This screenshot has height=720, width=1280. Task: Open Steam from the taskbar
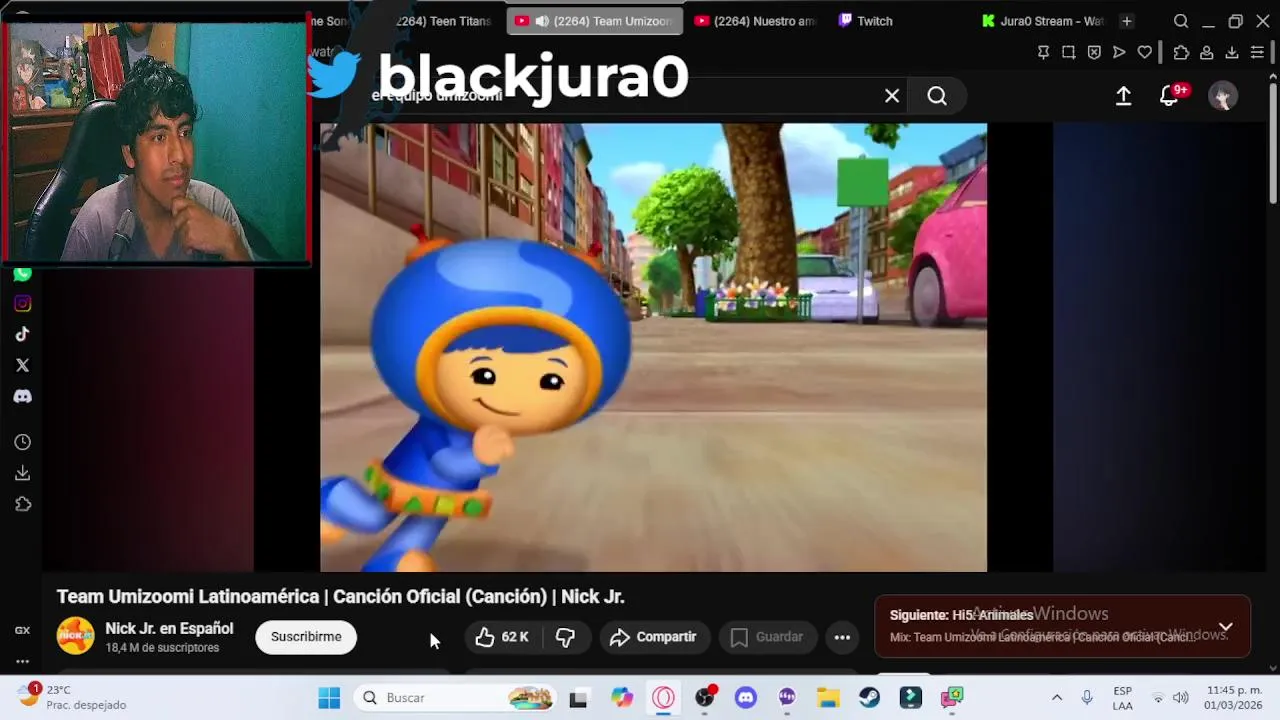(x=869, y=698)
